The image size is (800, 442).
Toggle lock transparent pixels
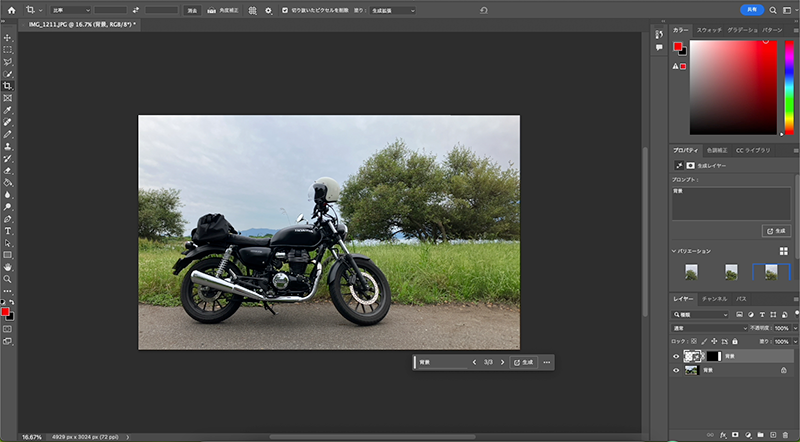694,341
